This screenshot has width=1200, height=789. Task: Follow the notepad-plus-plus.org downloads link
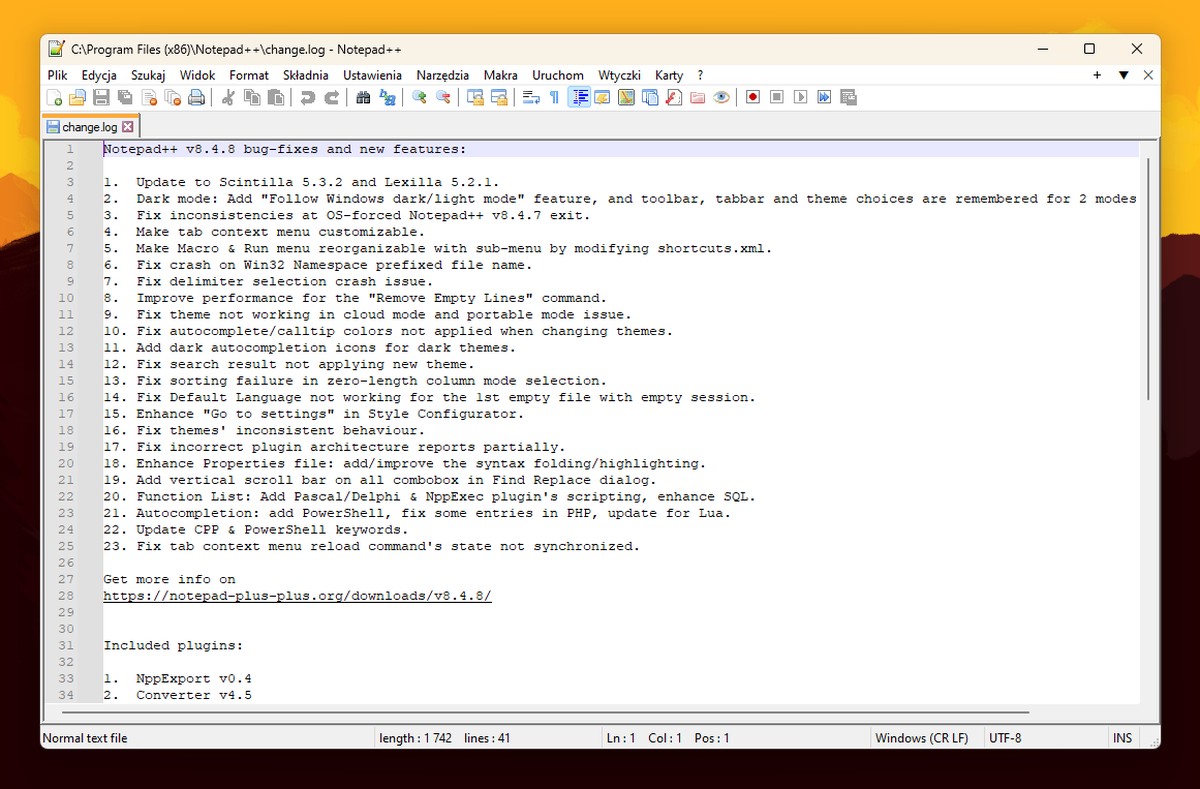[x=295, y=595]
